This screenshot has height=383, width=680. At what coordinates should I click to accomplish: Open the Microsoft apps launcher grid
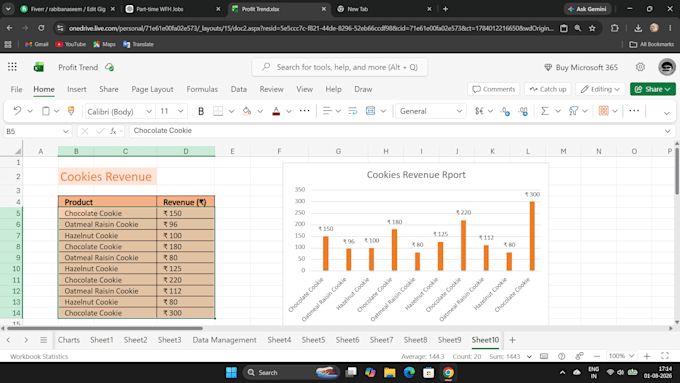(x=12, y=67)
